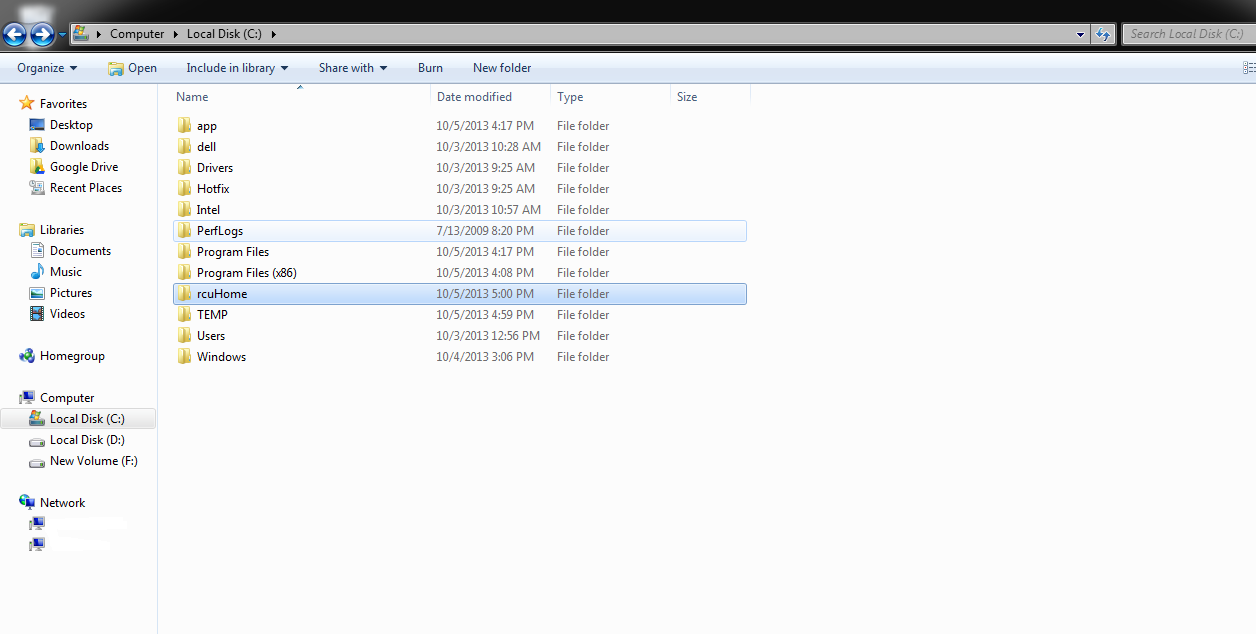Viewport: 1256px width, 634px height.
Task: Click the Burn toolbar button
Action: click(x=430, y=67)
